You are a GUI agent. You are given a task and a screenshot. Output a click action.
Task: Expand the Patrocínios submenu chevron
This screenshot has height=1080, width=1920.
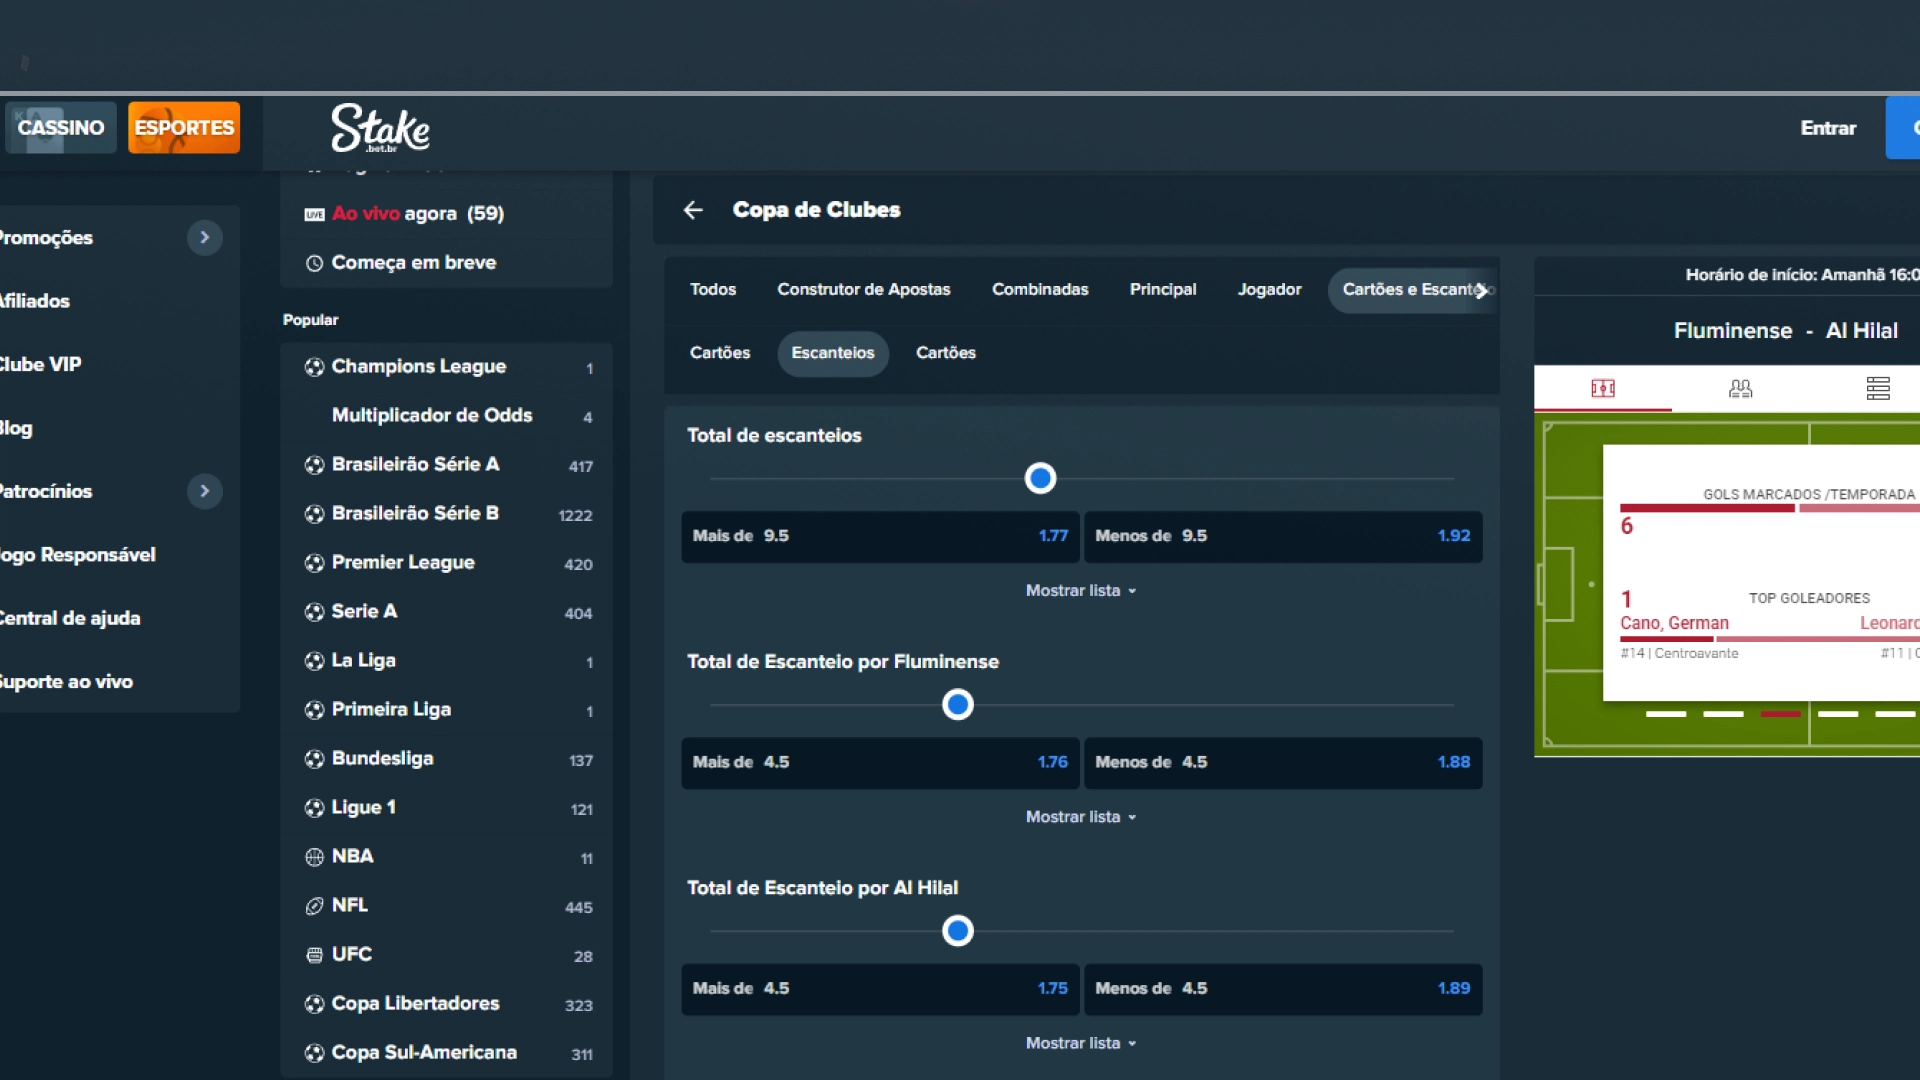click(x=204, y=491)
